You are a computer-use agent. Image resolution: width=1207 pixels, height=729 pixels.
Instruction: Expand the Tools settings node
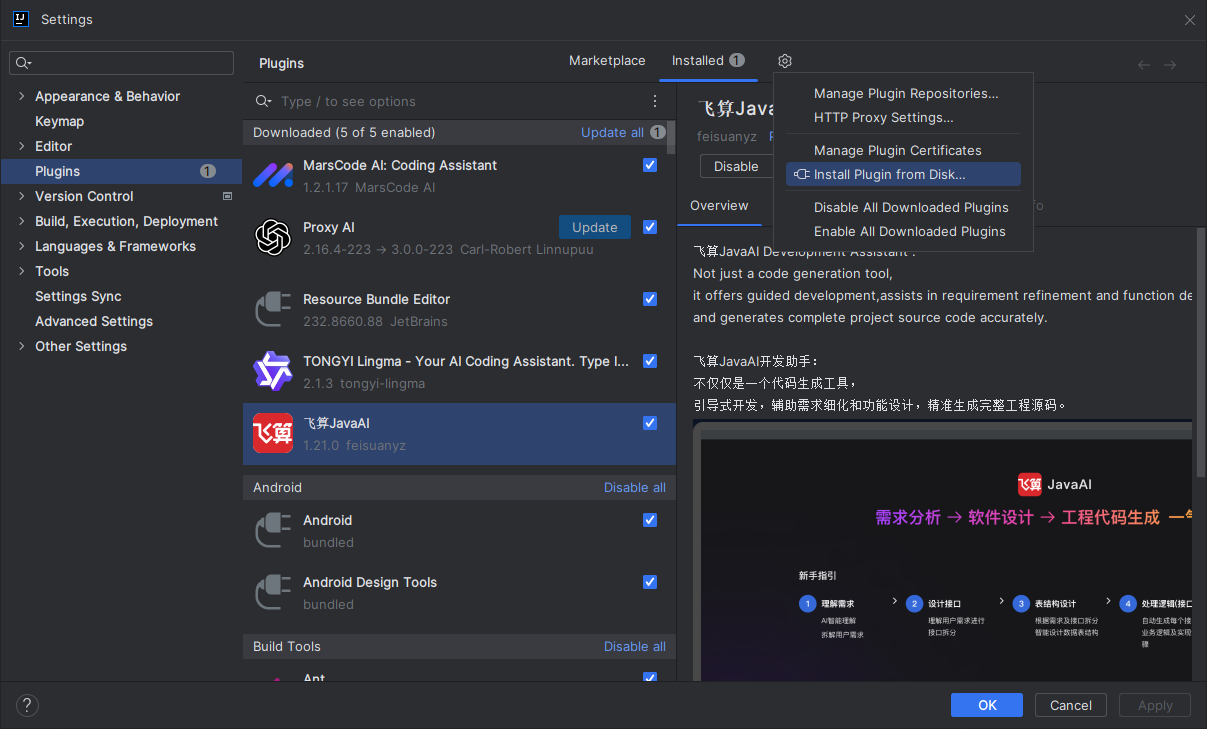point(22,271)
